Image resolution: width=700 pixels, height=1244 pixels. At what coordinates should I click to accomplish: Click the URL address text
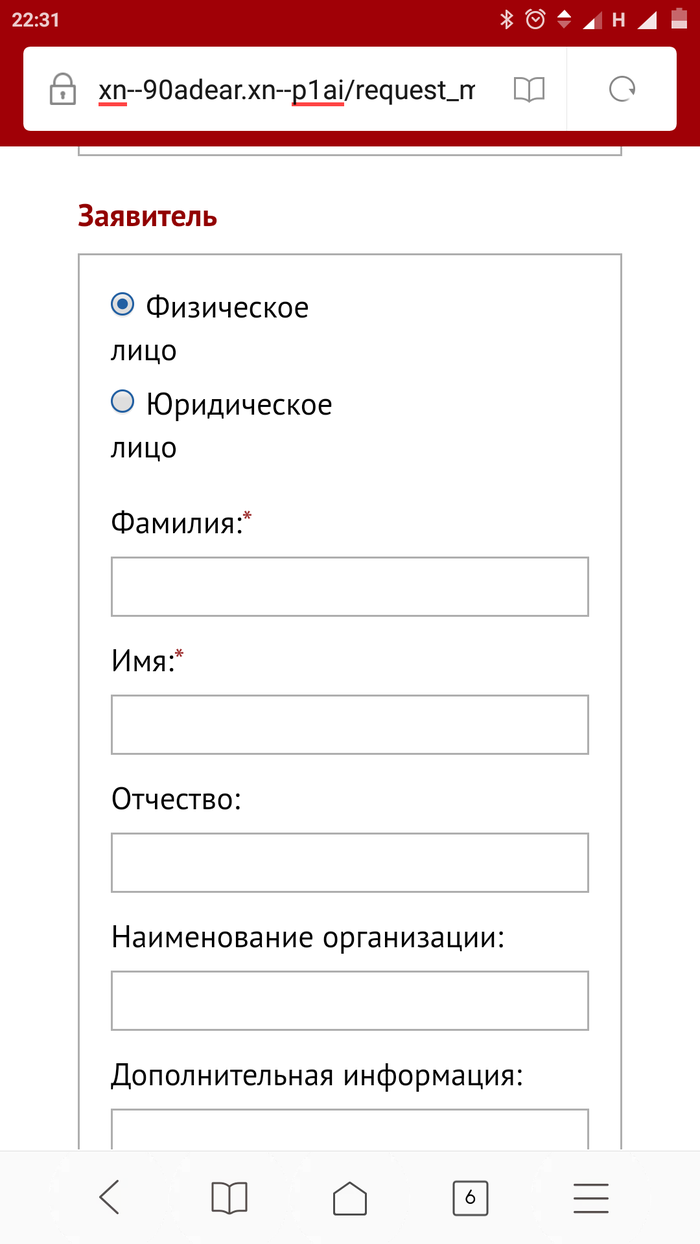[286, 90]
